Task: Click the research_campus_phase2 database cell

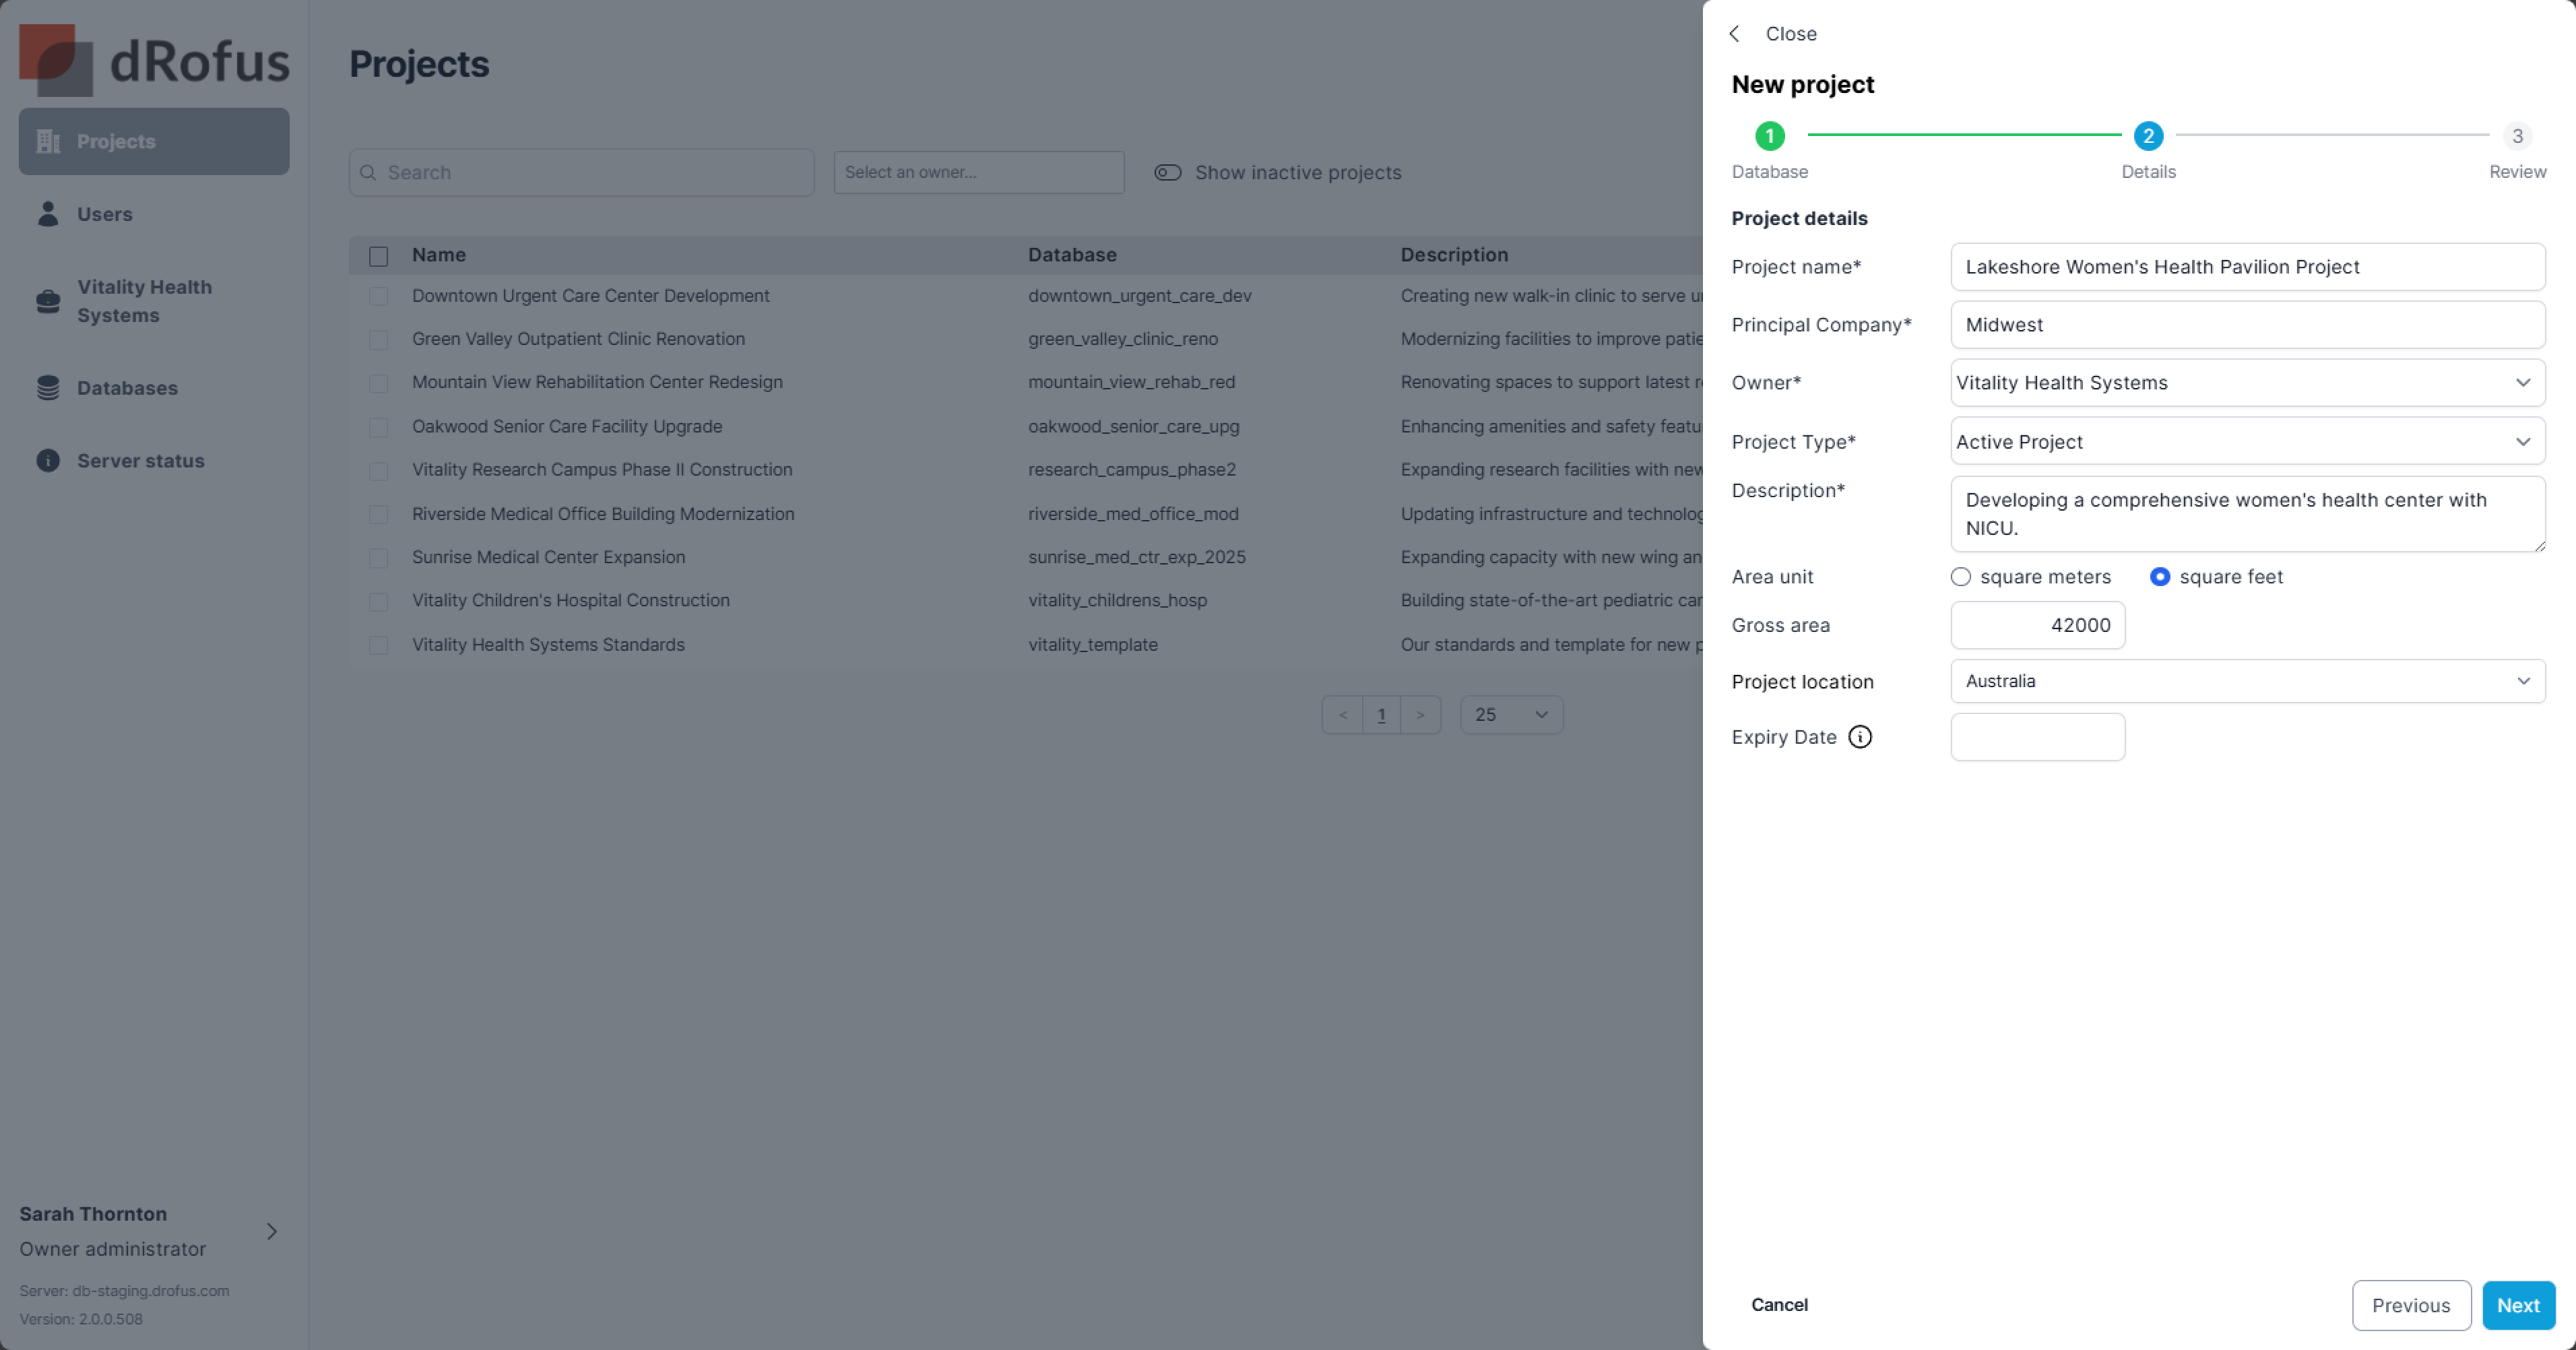Action: pyautogui.click(x=1132, y=469)
